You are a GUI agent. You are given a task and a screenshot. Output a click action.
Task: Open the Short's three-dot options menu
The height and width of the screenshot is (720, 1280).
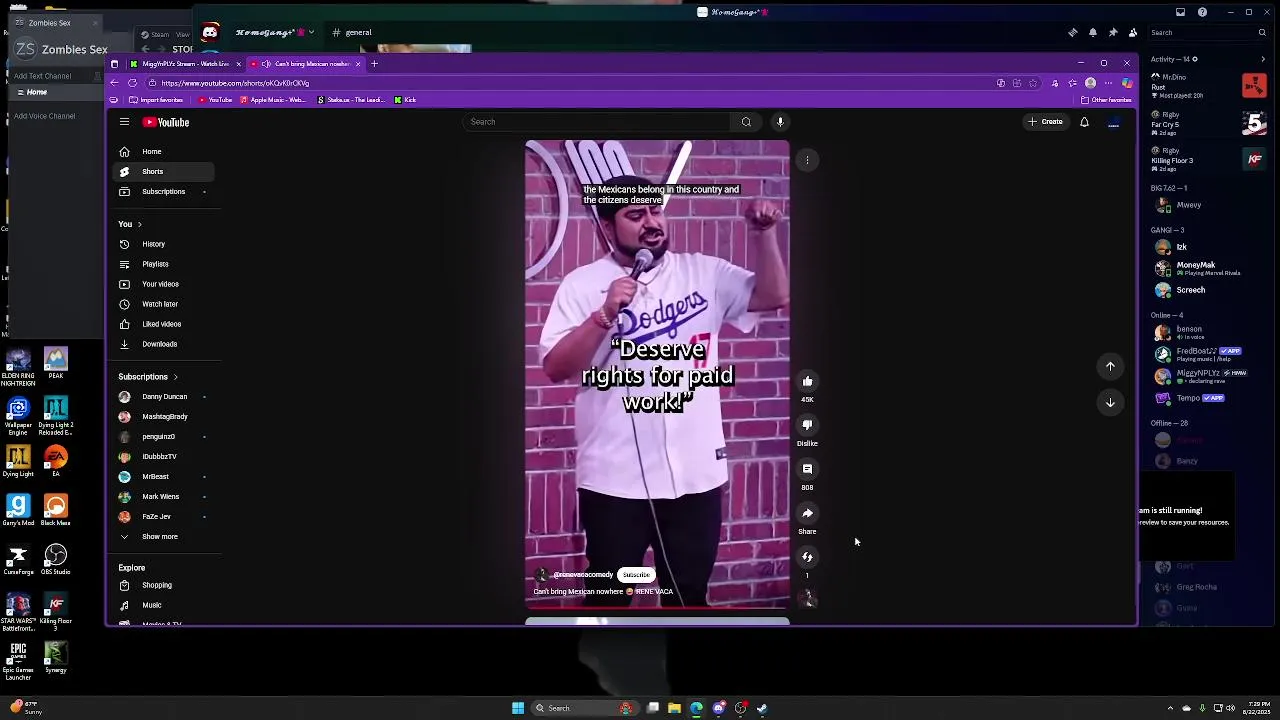click(807, 160)
